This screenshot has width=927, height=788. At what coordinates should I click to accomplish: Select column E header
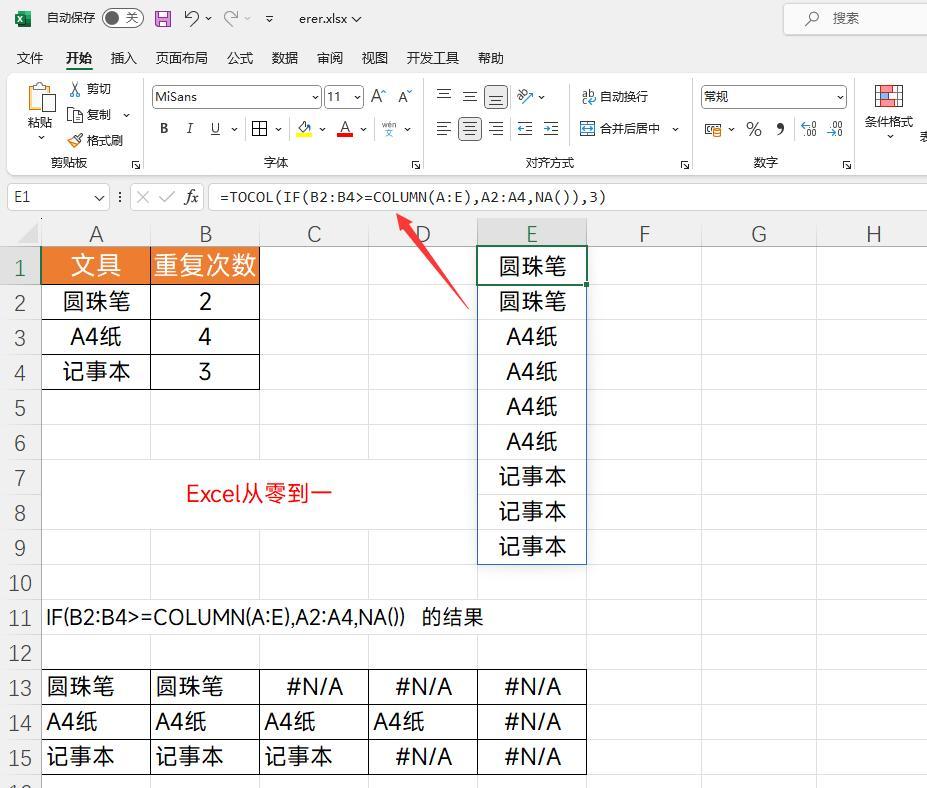[532, 234]
